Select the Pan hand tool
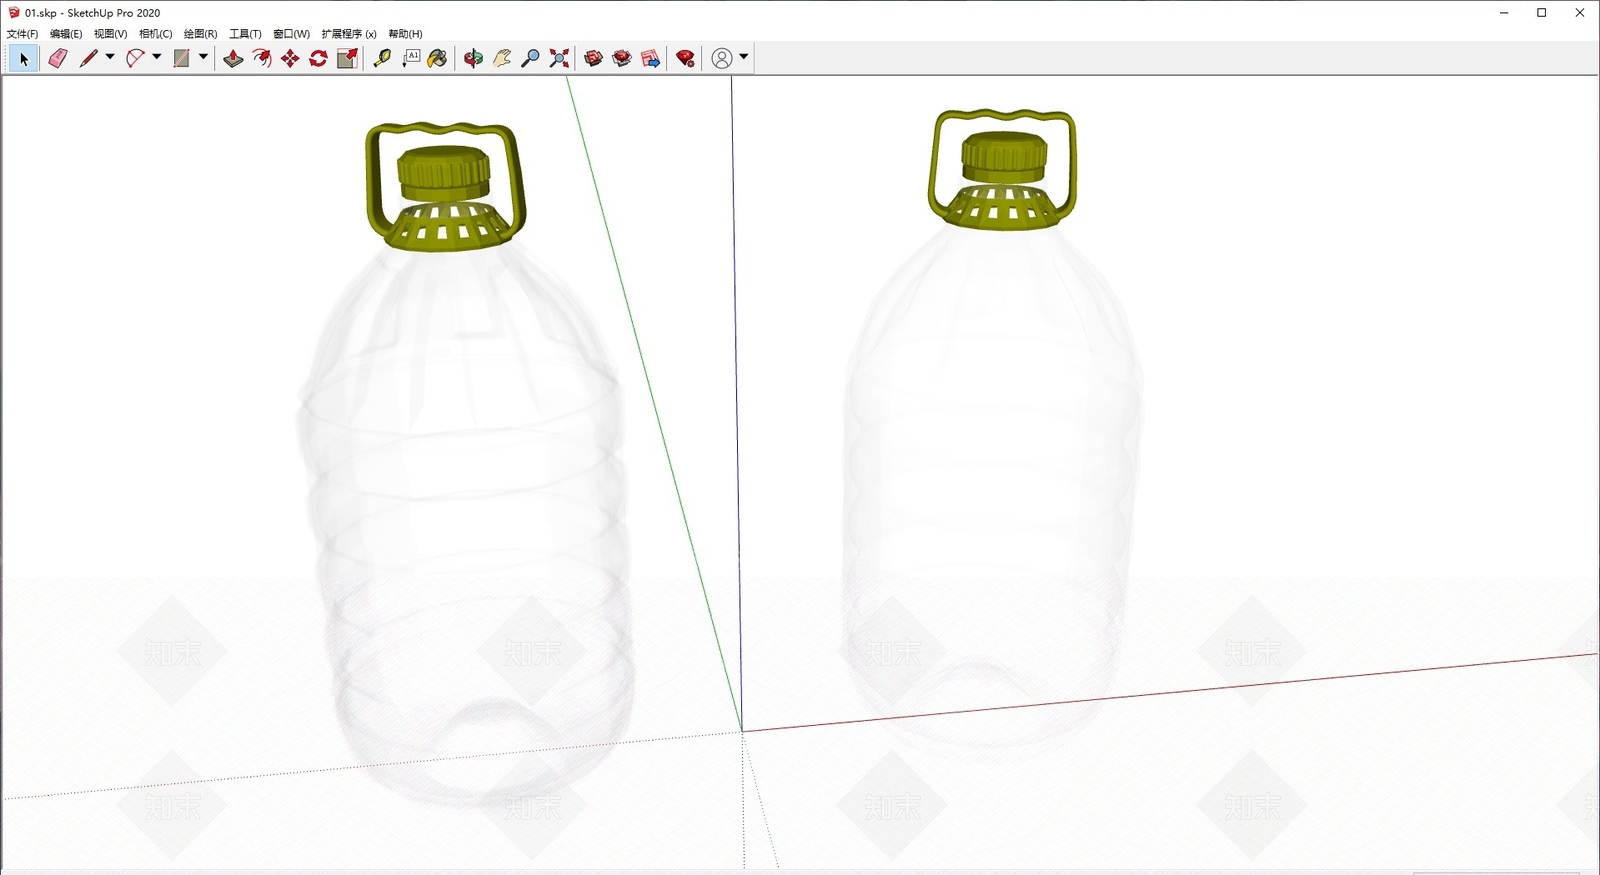The image size is (1600, 875). [502, 59]
